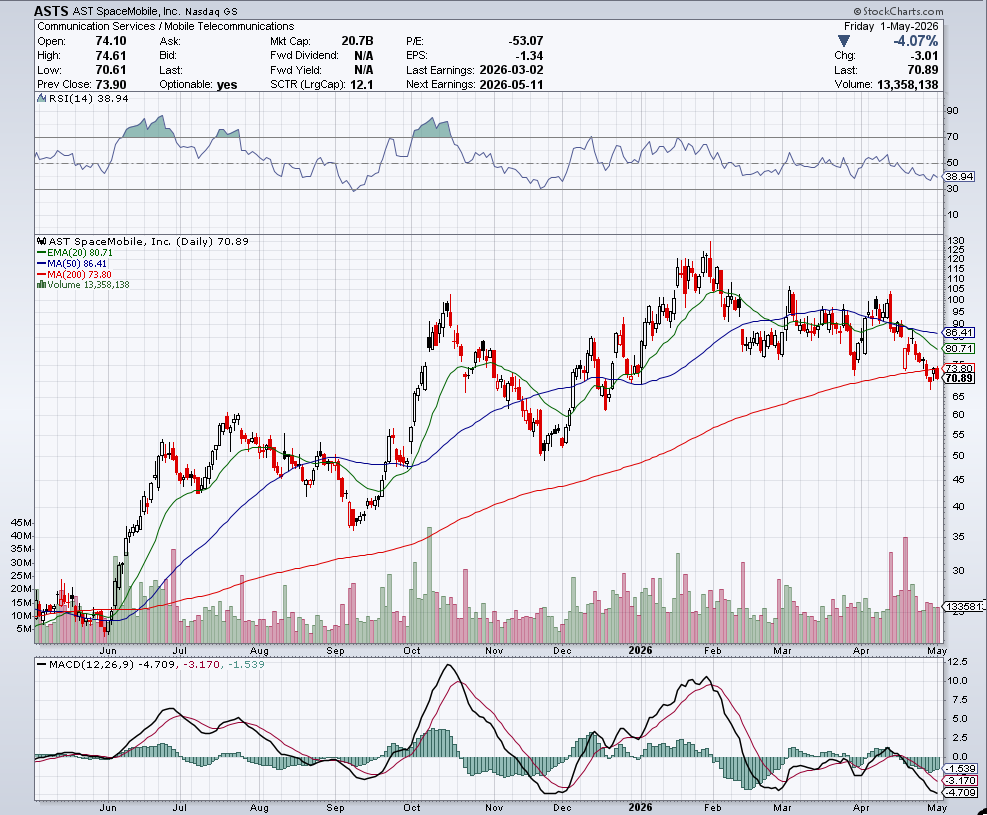Click the High price 74.61
987x815 pixels.
point(111,55)
